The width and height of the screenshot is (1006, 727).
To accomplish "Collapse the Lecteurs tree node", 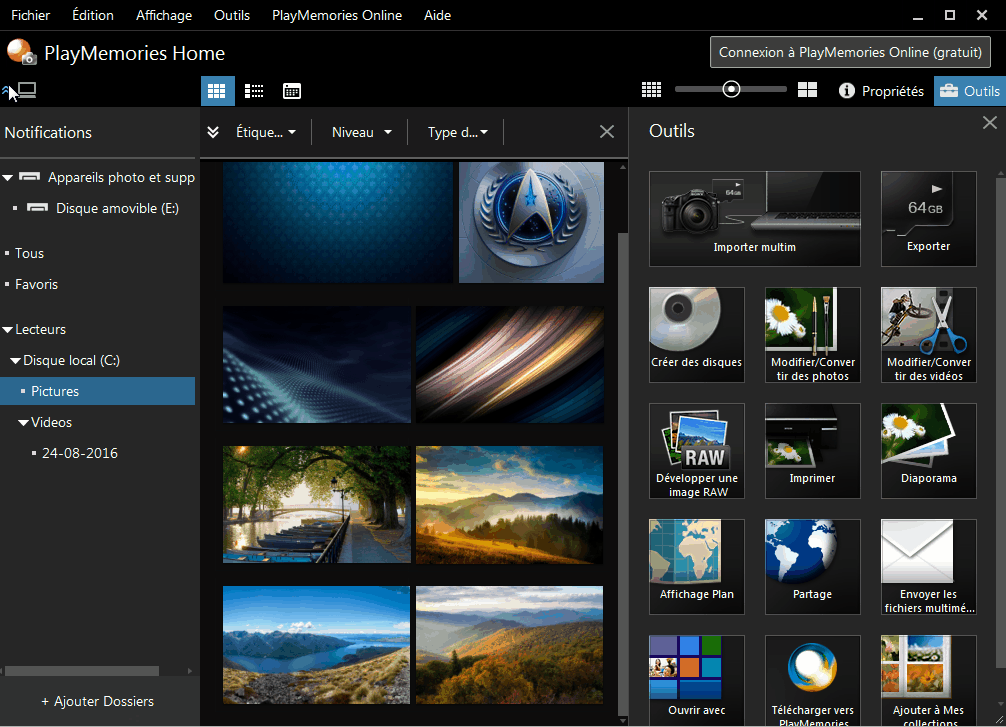I will tap(8, 330).
